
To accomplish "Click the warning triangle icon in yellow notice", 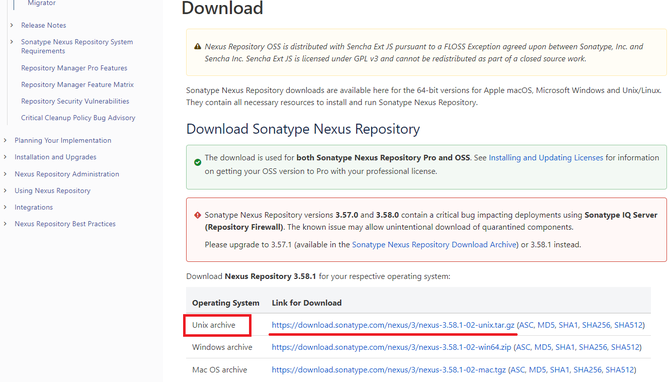I will click(x=197, y=47).
